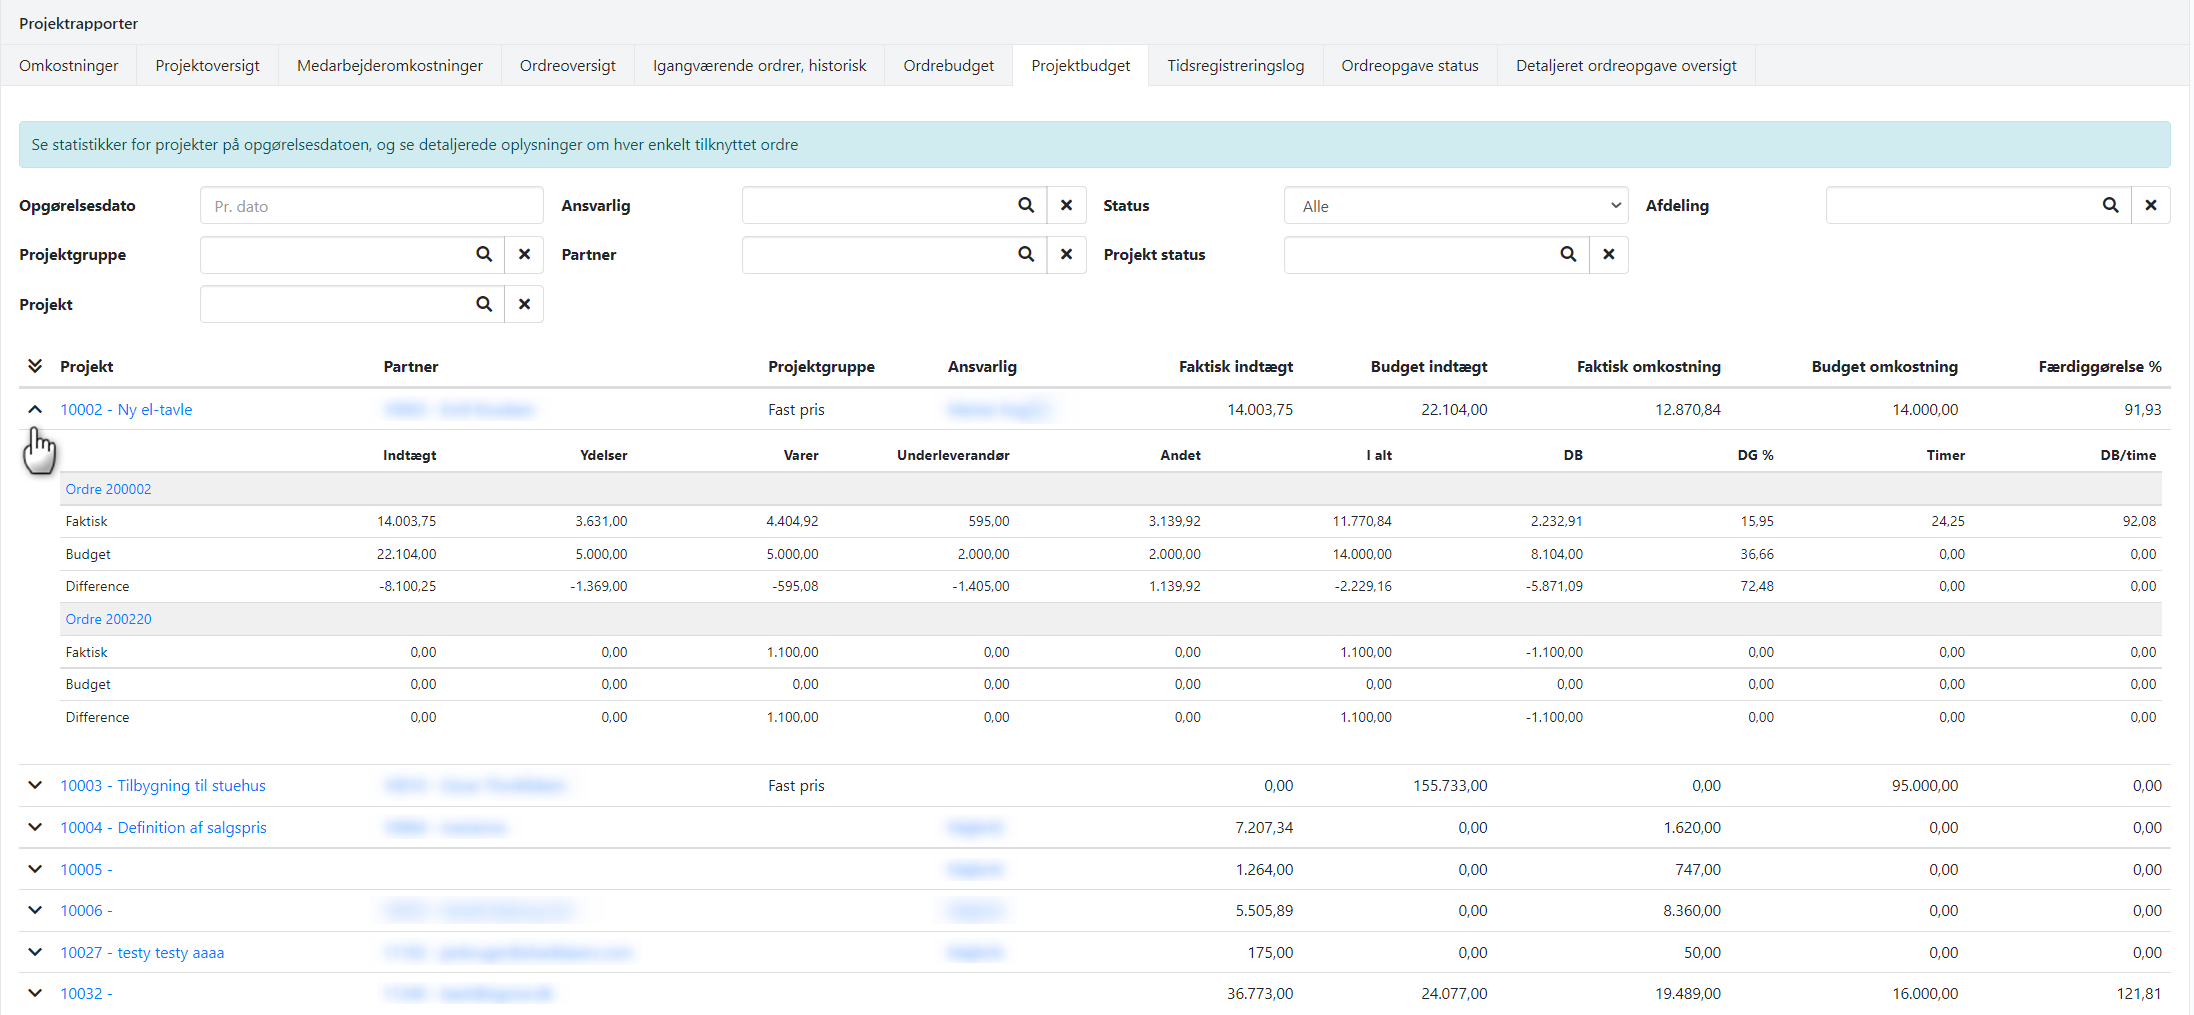Click the search icon in Projekt status field

(1568, 255)
